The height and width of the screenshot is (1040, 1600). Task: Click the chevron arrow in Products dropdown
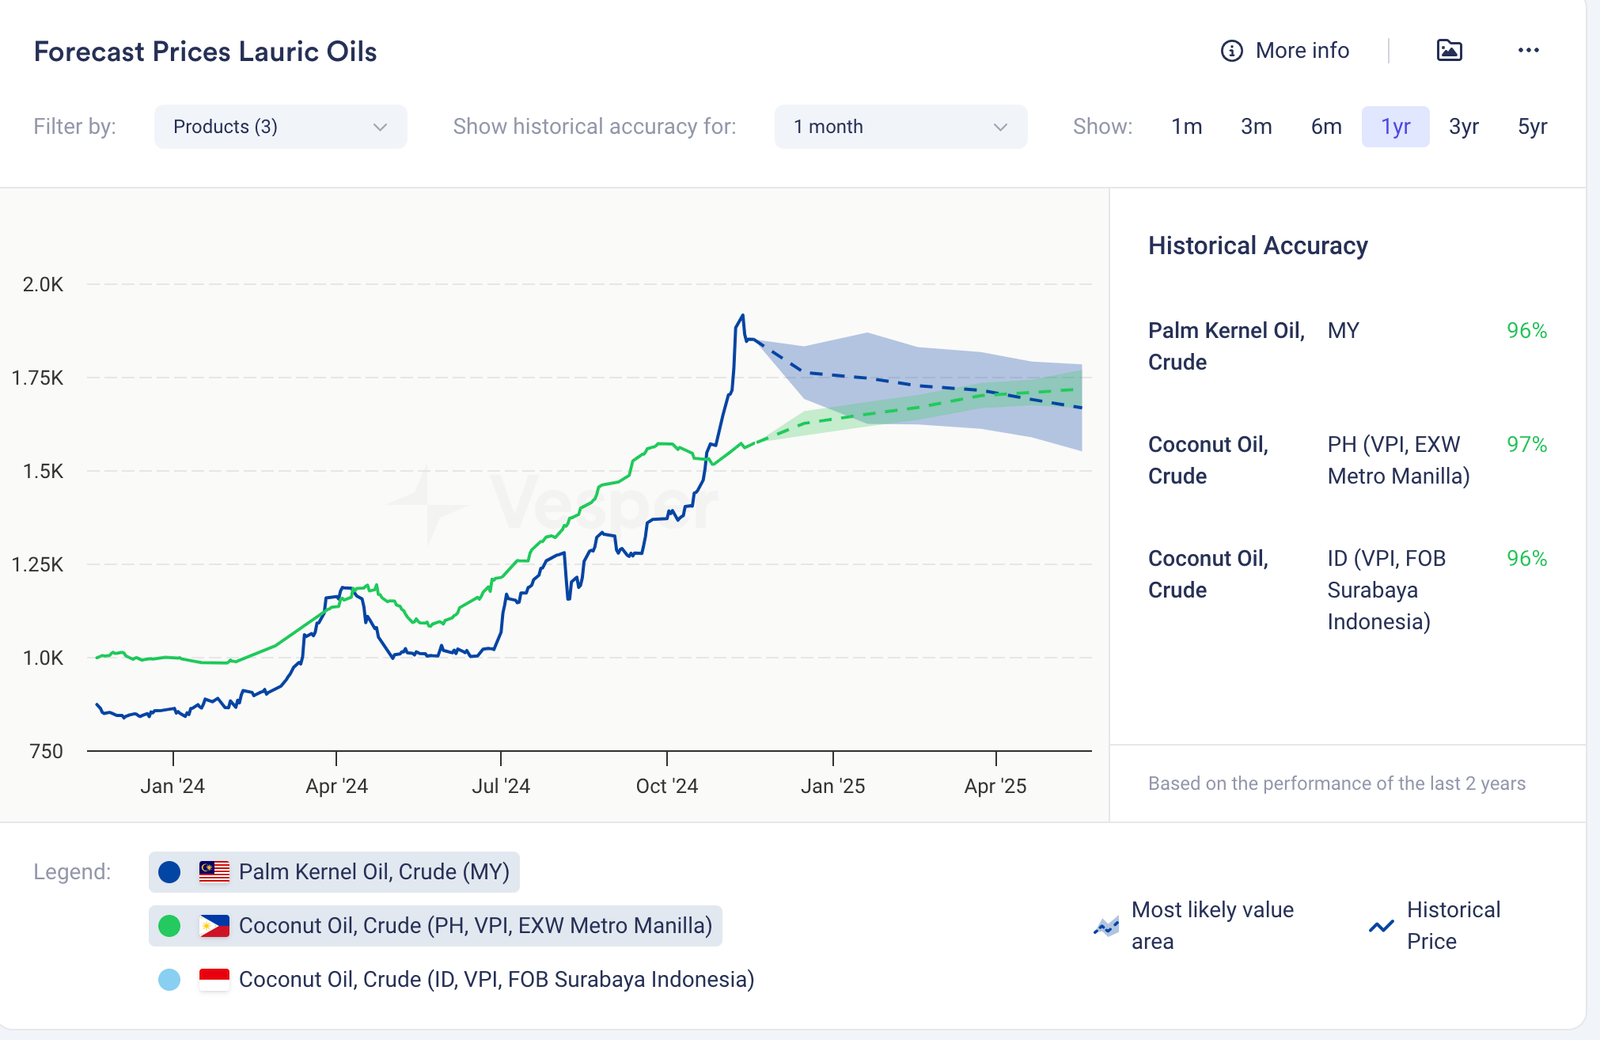pyautogui.click(x=380, y=127)
